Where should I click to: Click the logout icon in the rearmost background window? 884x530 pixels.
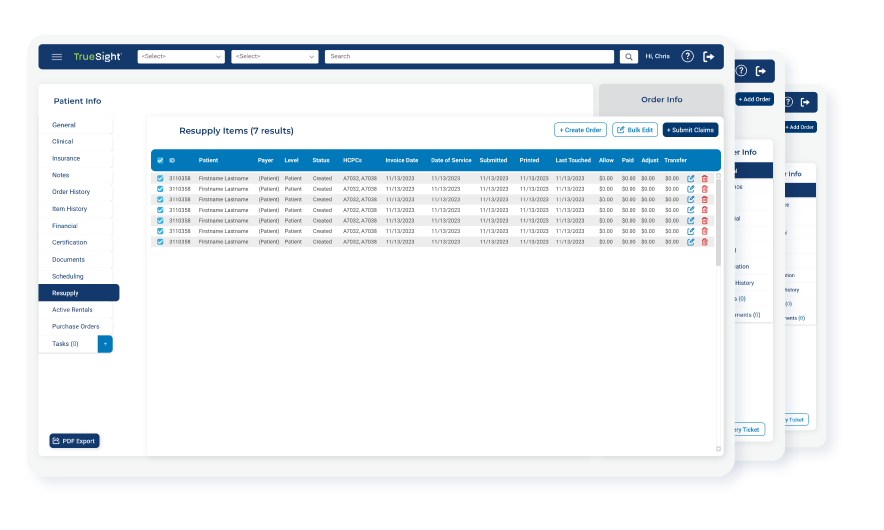pos(805,102)
